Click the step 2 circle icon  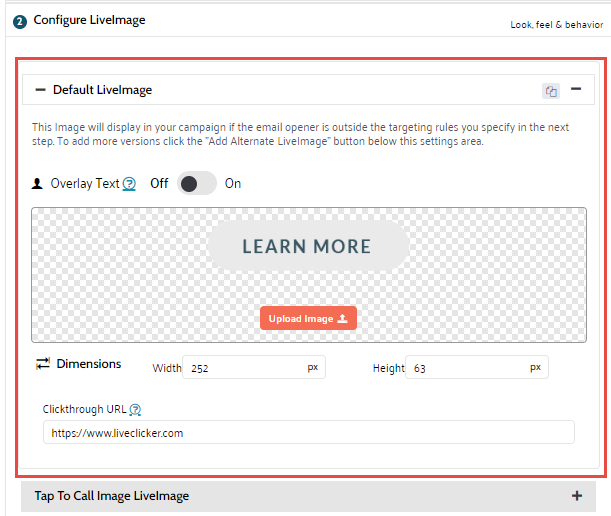(20, 22)
